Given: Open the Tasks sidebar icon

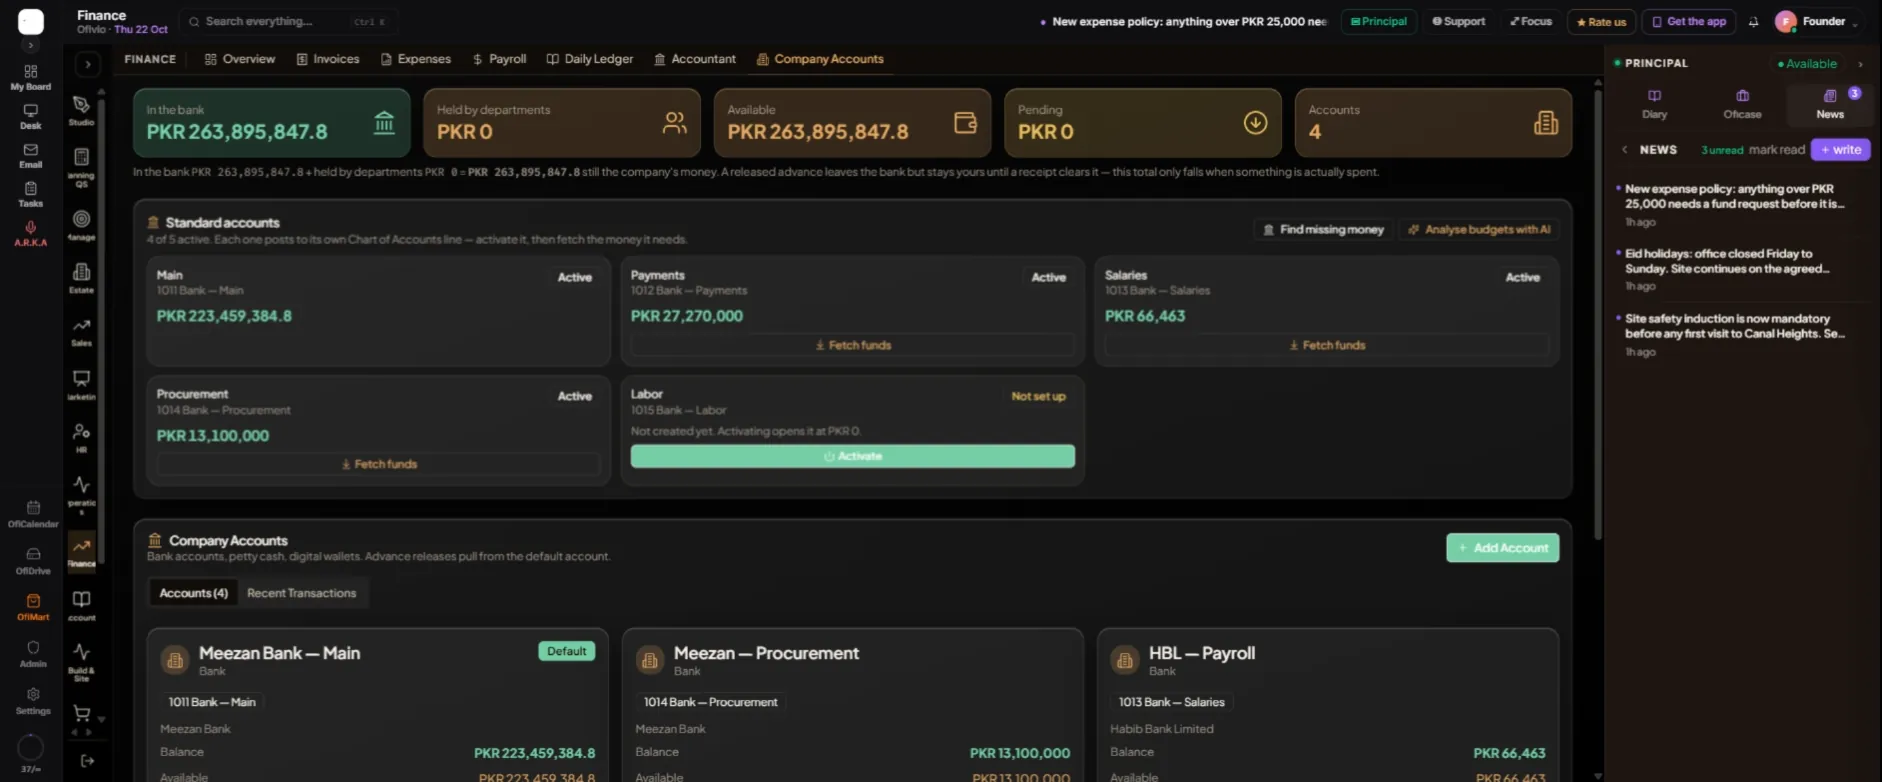Looking at the screenshot, I should (x=31, y=194).
